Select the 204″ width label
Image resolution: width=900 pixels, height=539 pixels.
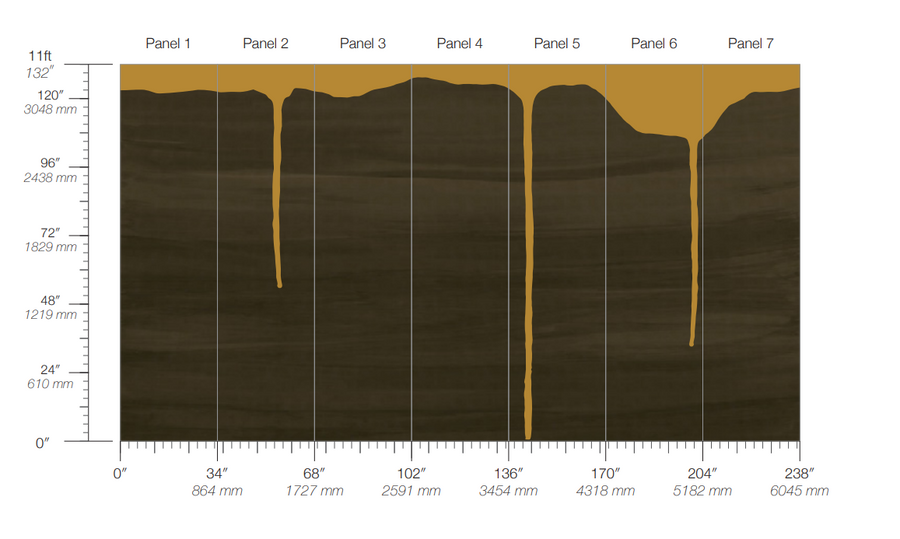point(703,474)
